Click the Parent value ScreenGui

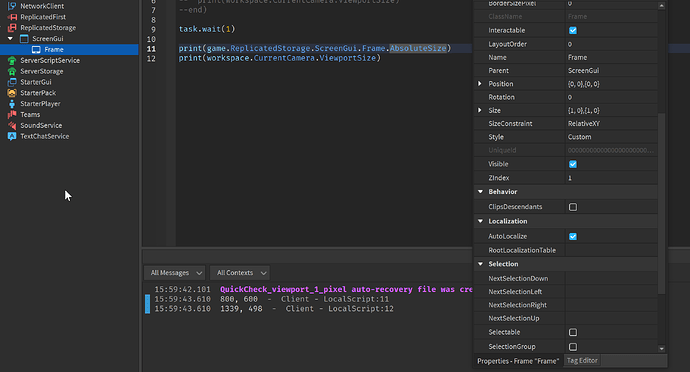click(611, 70)
